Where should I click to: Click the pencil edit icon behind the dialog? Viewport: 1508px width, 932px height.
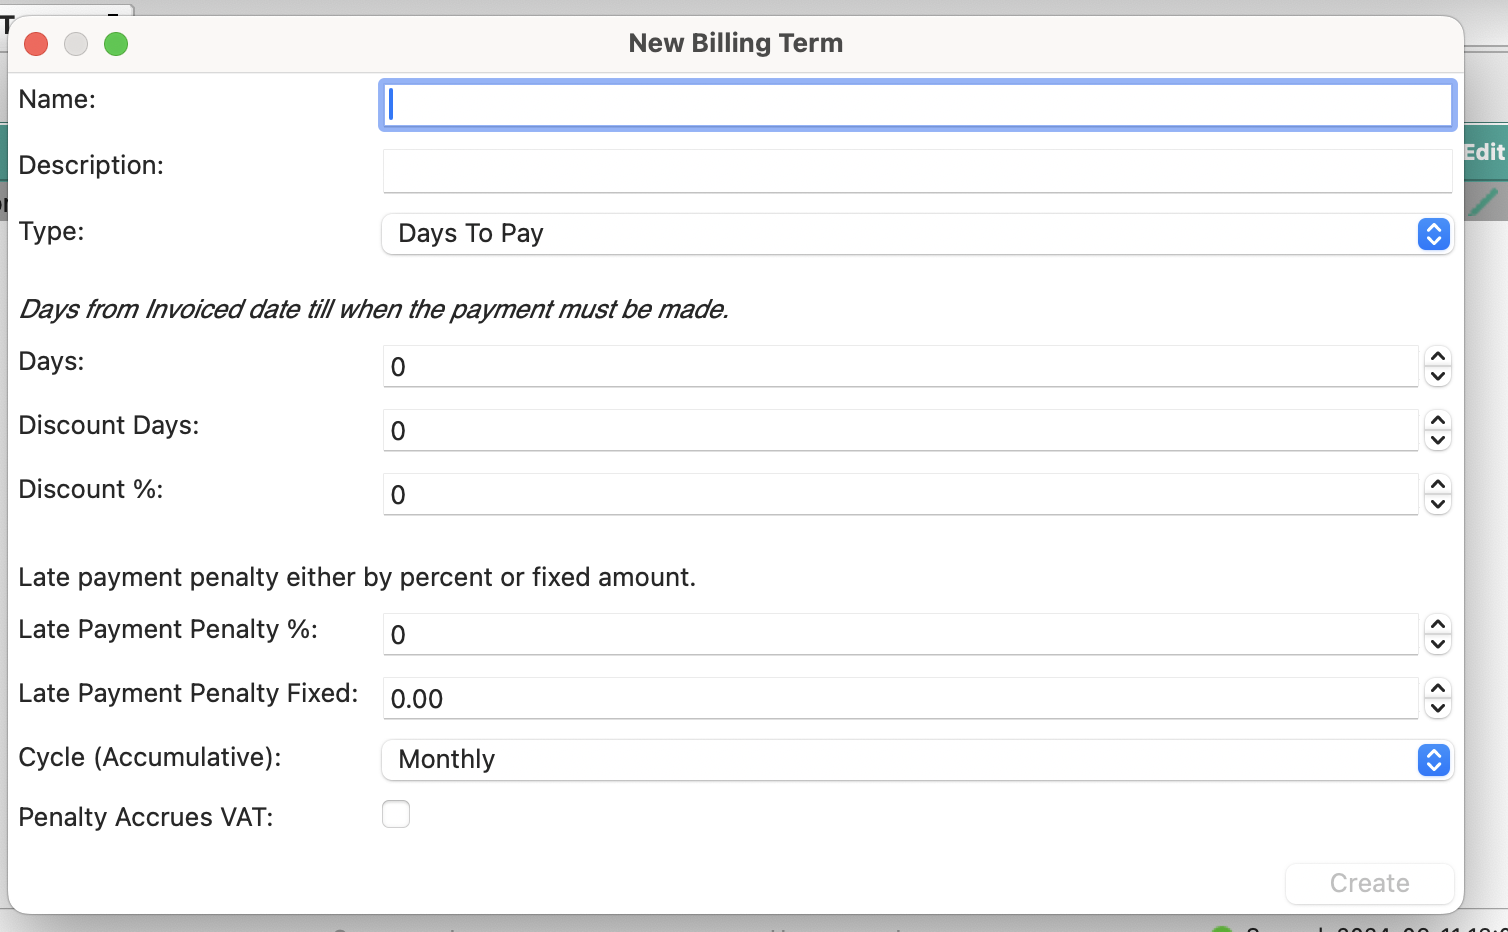[x=1485, y=202]
